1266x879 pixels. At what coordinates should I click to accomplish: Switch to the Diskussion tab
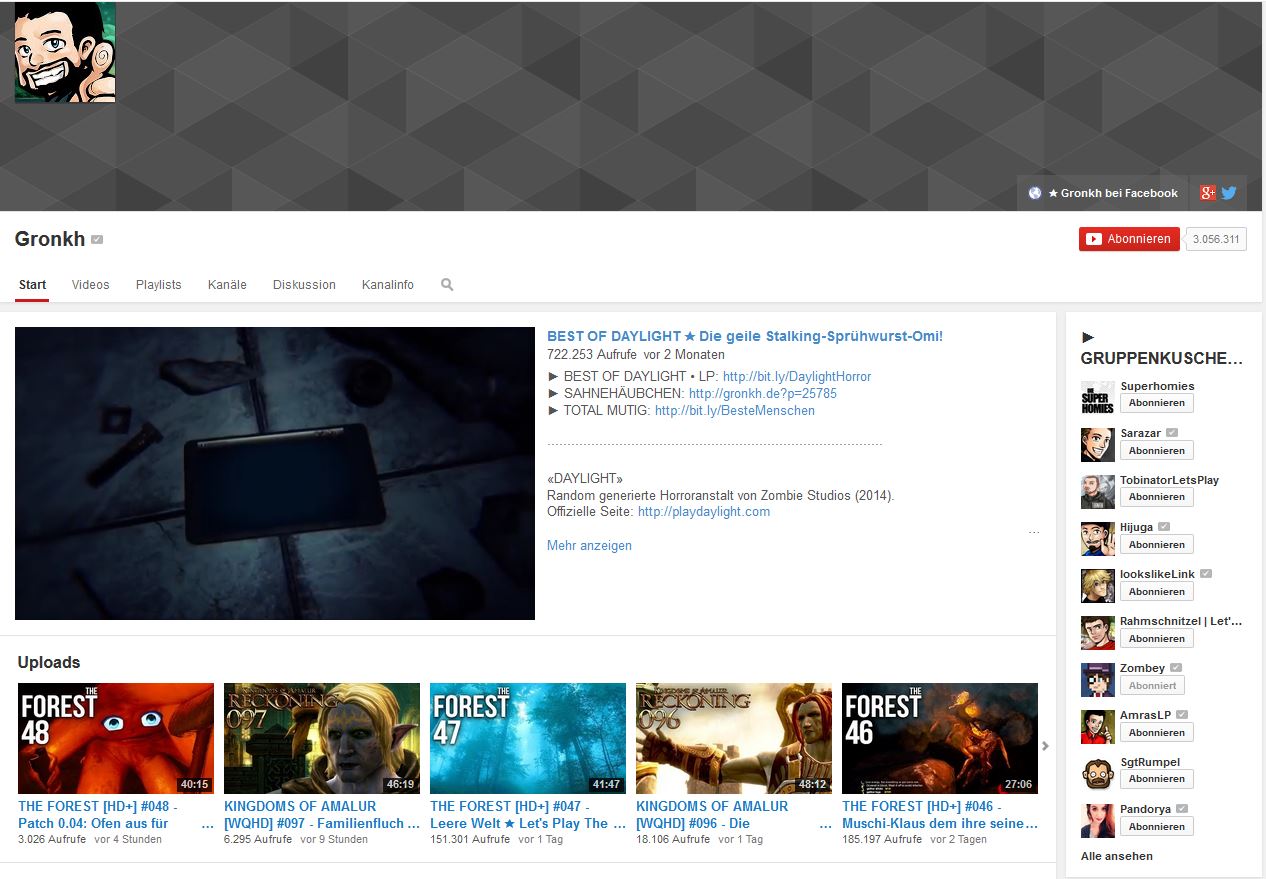click(304, 285)
